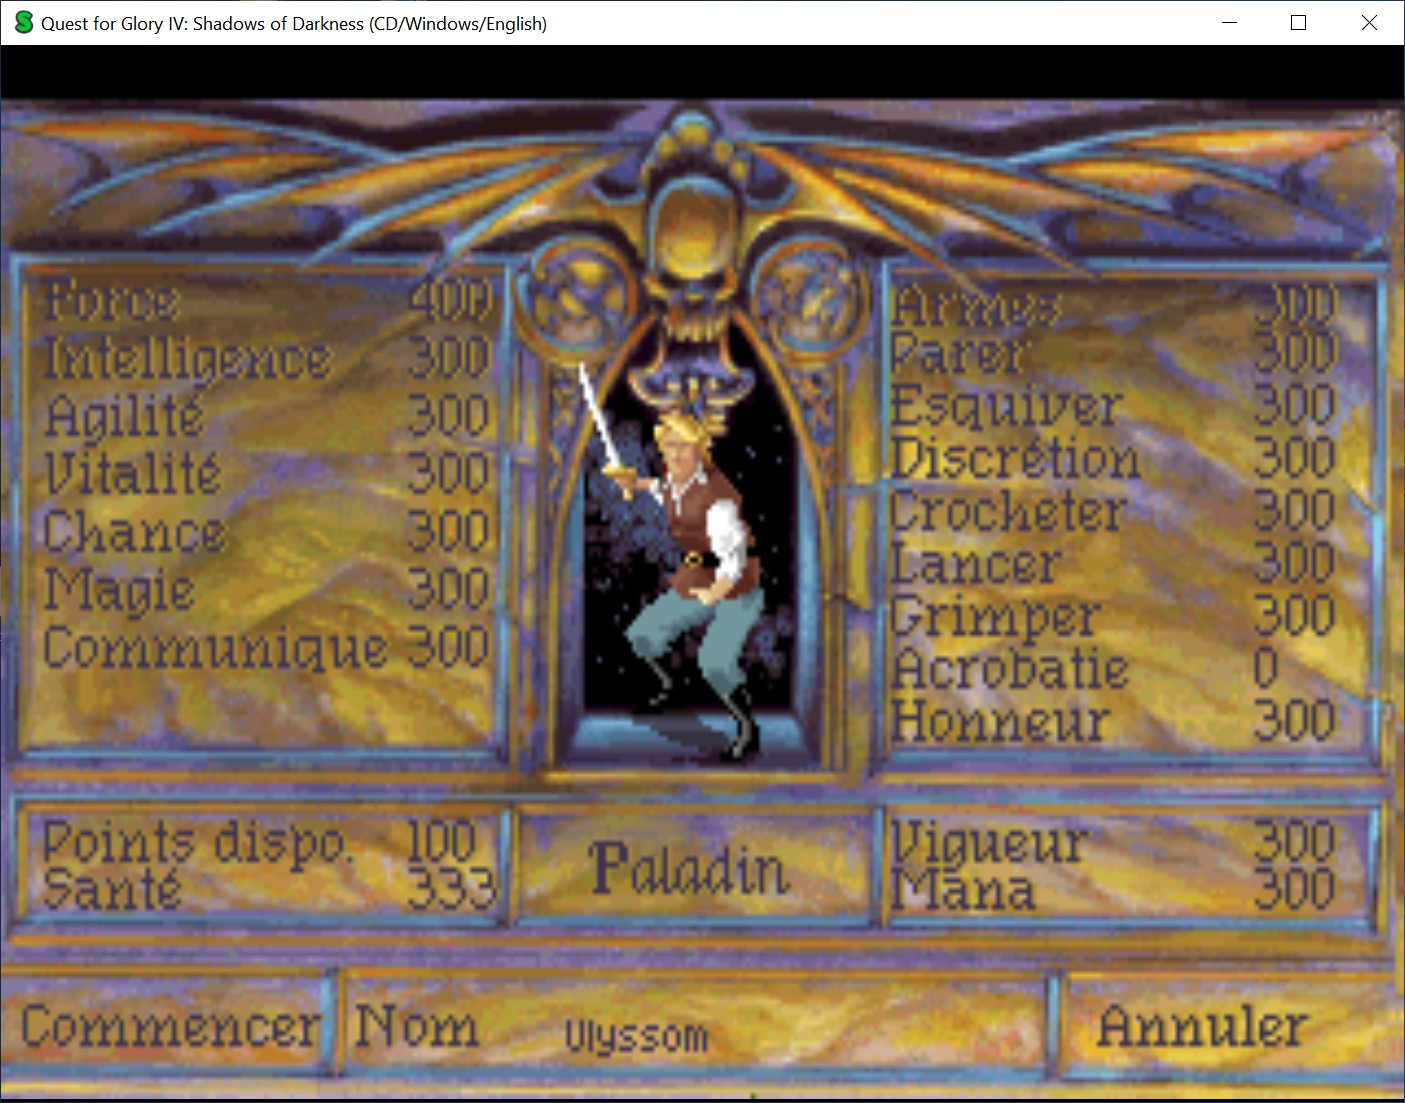Image resolution: width=1405 pixels, height=1103 pixels.
Task: Click the Santé label
Action: click(112, 888)
